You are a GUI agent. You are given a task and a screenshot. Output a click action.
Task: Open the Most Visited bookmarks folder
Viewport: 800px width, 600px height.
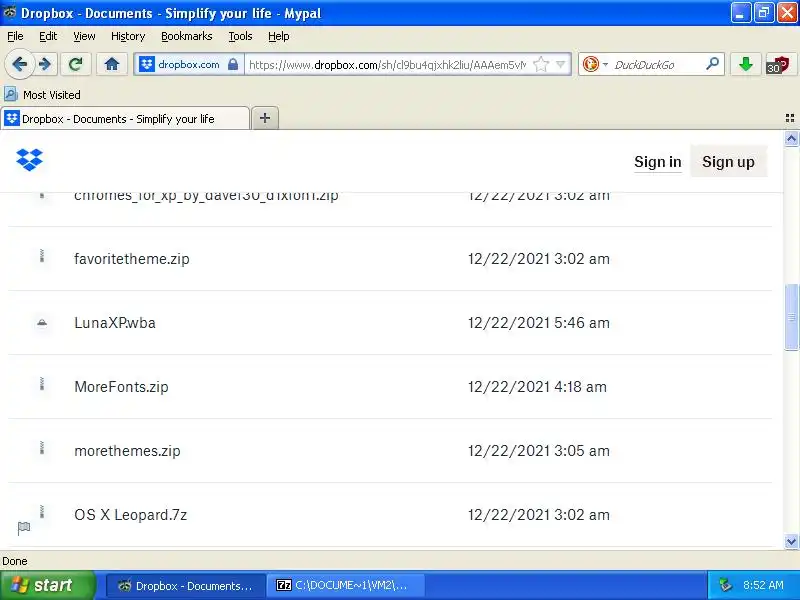coord(43,94)
